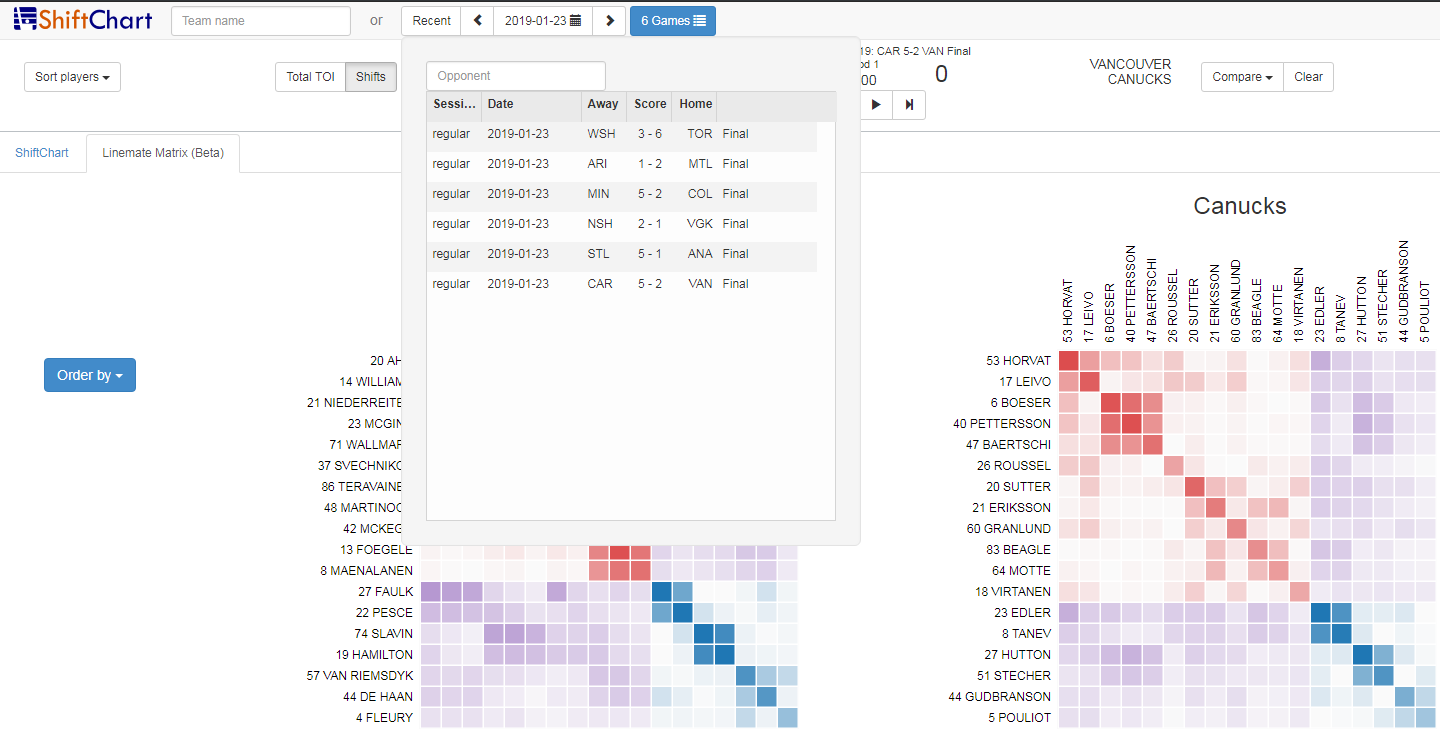The width and height of the screenshot is (1440, 729).
Task: Expand the Order by dropdown
Action: point(90,375)
